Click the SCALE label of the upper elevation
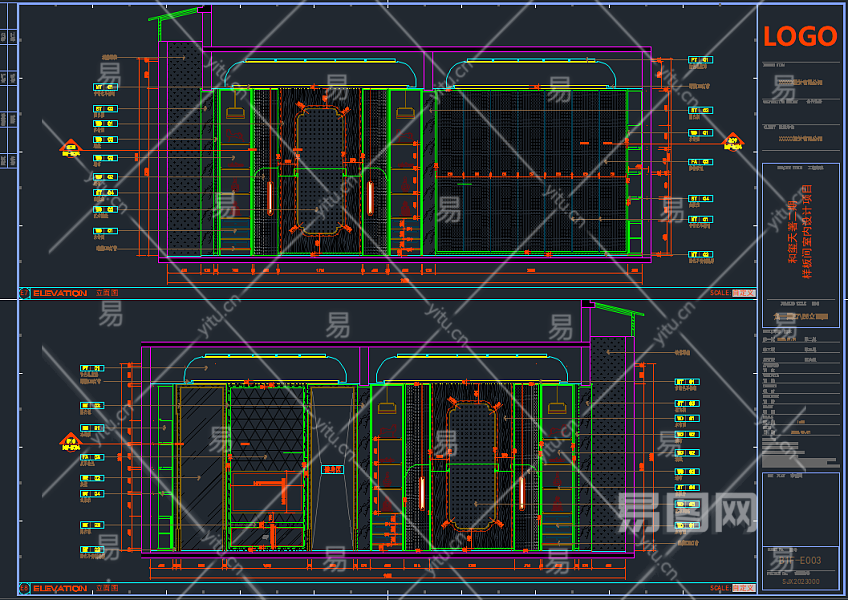This screenshot has width=848, height=600. click(x=720, y=293)
